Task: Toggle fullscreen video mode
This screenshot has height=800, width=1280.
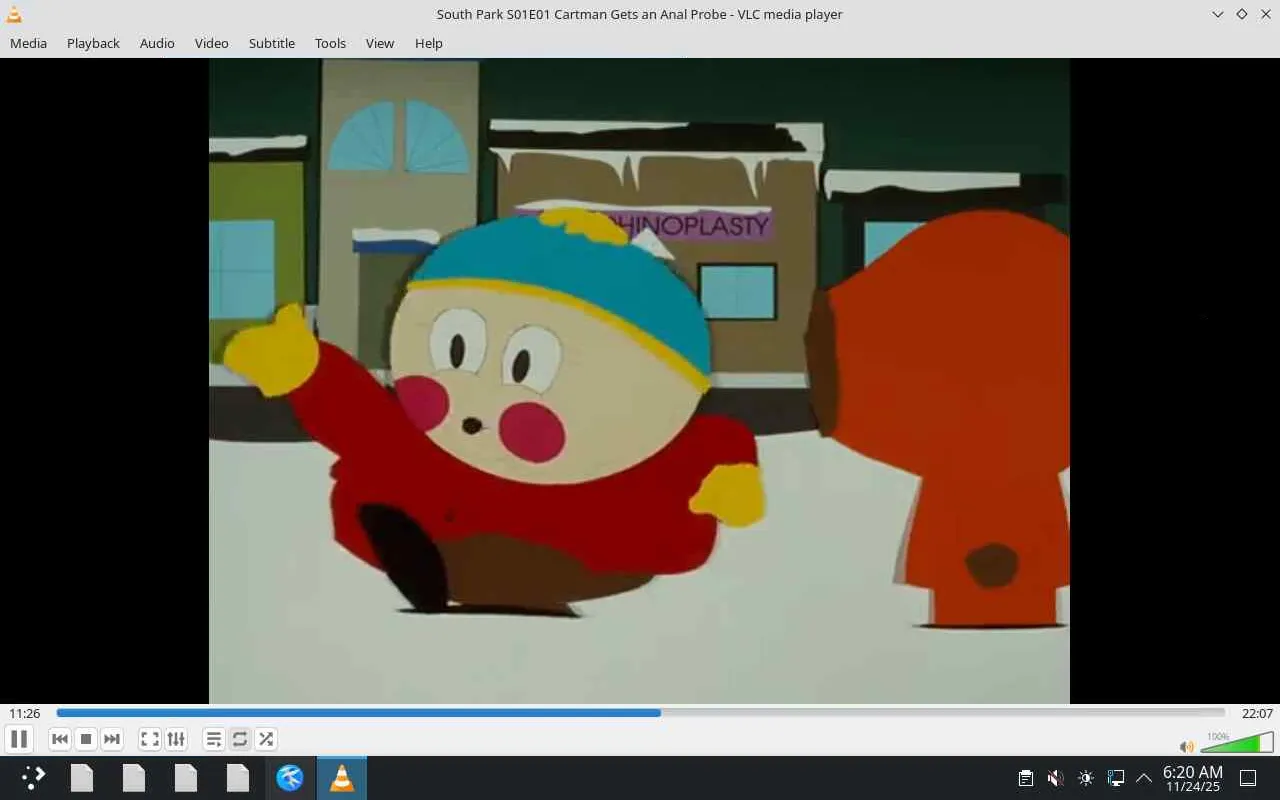Action: point(150,739)
